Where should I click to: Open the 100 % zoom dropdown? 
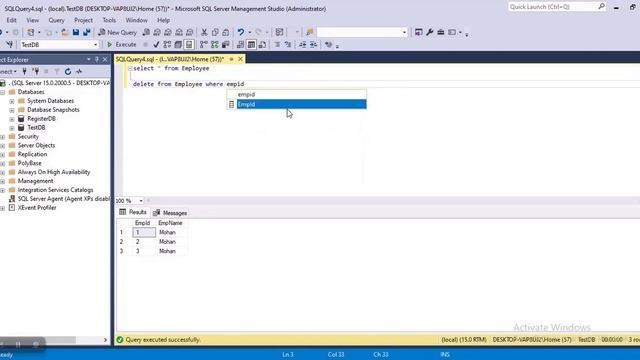141,201
